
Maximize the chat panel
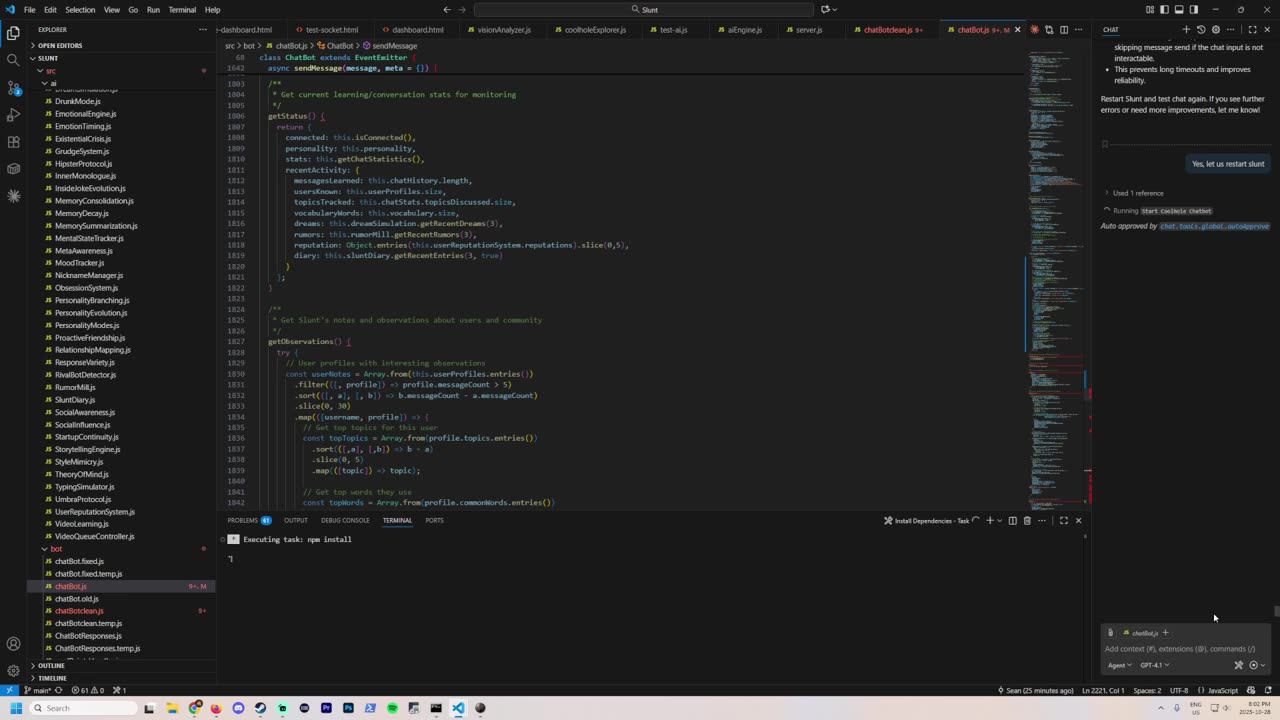[x=1252, y=30]
